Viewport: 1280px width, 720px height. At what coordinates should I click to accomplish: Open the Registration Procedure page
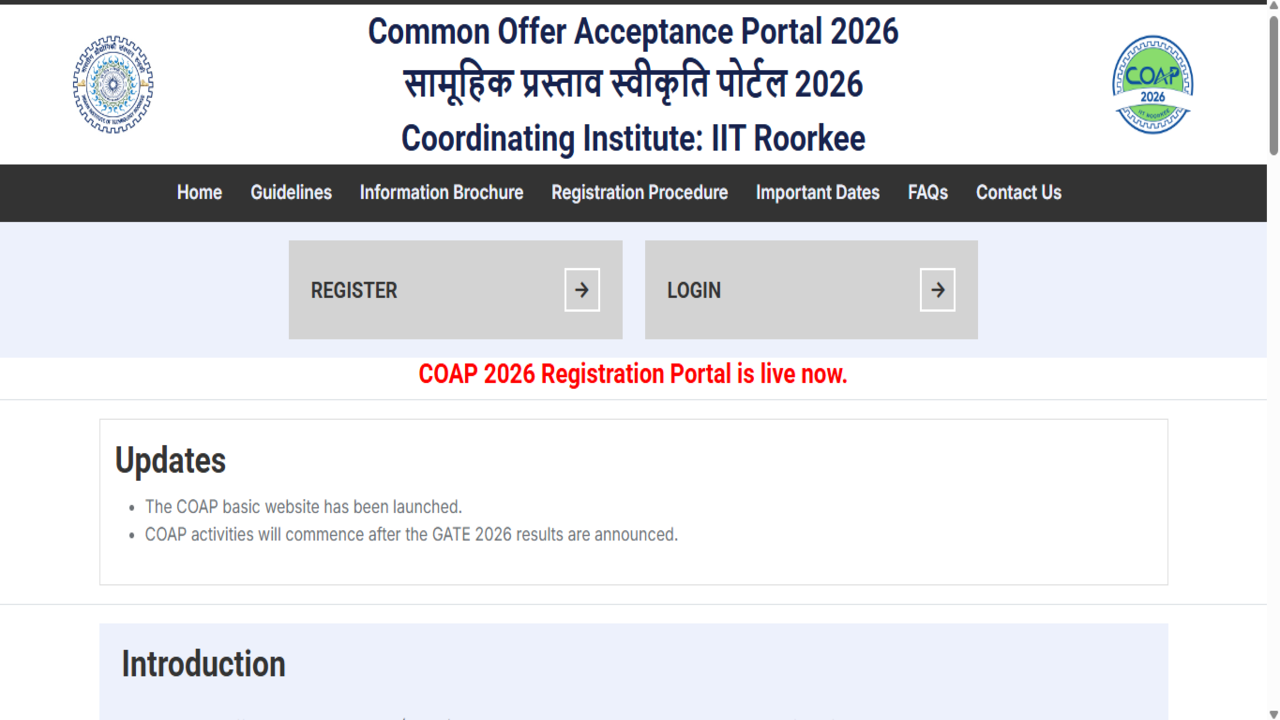[639, 193]
